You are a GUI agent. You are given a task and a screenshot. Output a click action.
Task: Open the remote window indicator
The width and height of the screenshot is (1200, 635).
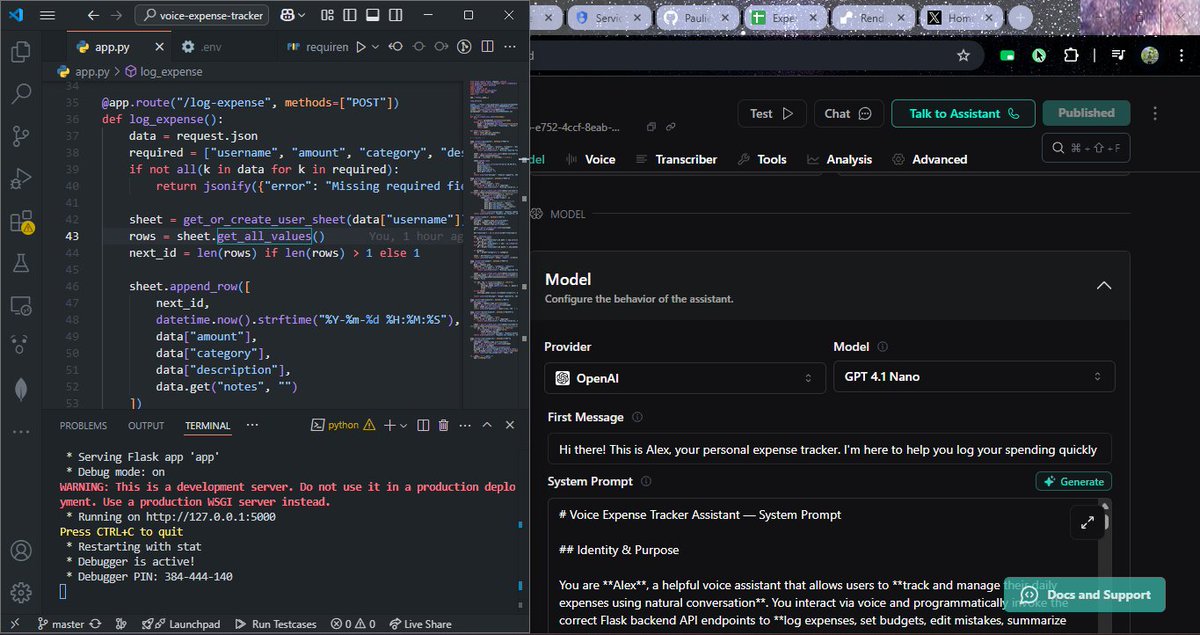(14, 624)
